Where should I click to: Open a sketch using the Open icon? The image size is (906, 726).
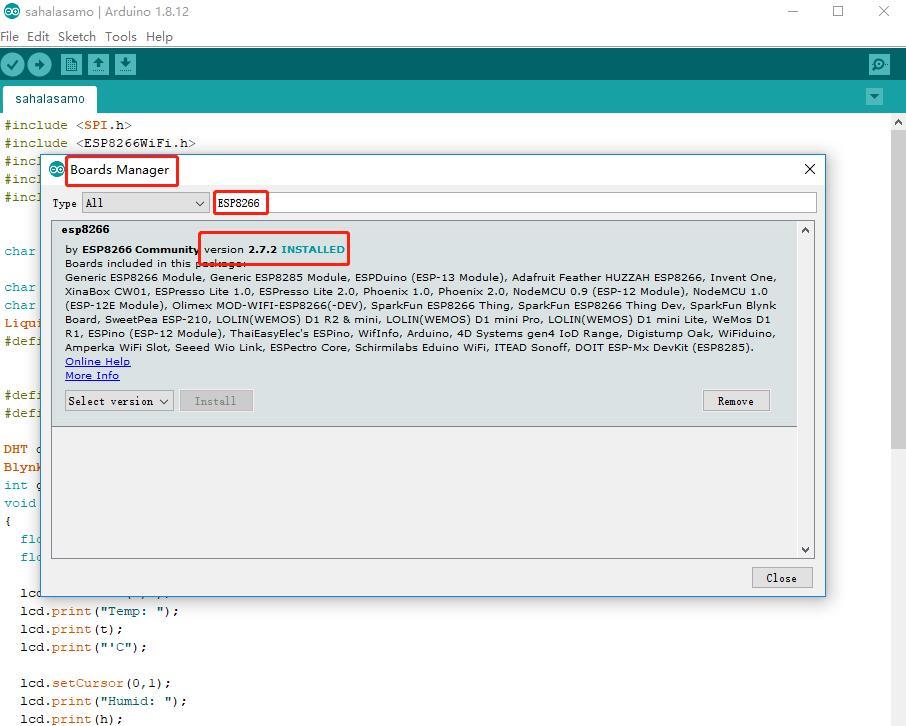click(x=98, y=64)
